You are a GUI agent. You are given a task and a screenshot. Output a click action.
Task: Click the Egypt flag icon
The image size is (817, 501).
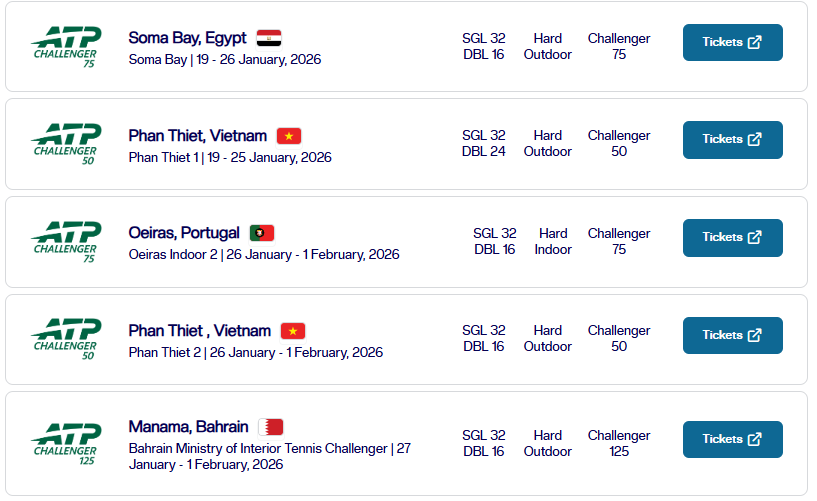coord(269,38)
